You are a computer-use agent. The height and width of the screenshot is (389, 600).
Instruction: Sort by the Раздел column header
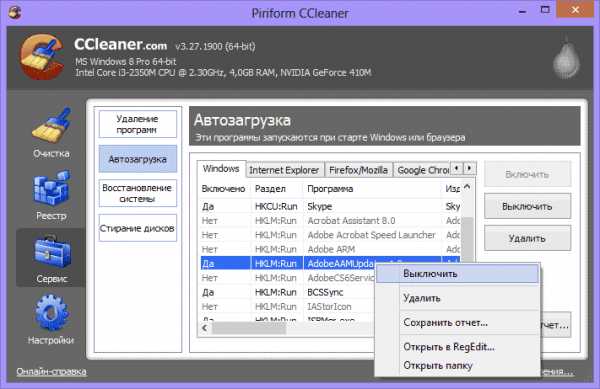[277, 189]
